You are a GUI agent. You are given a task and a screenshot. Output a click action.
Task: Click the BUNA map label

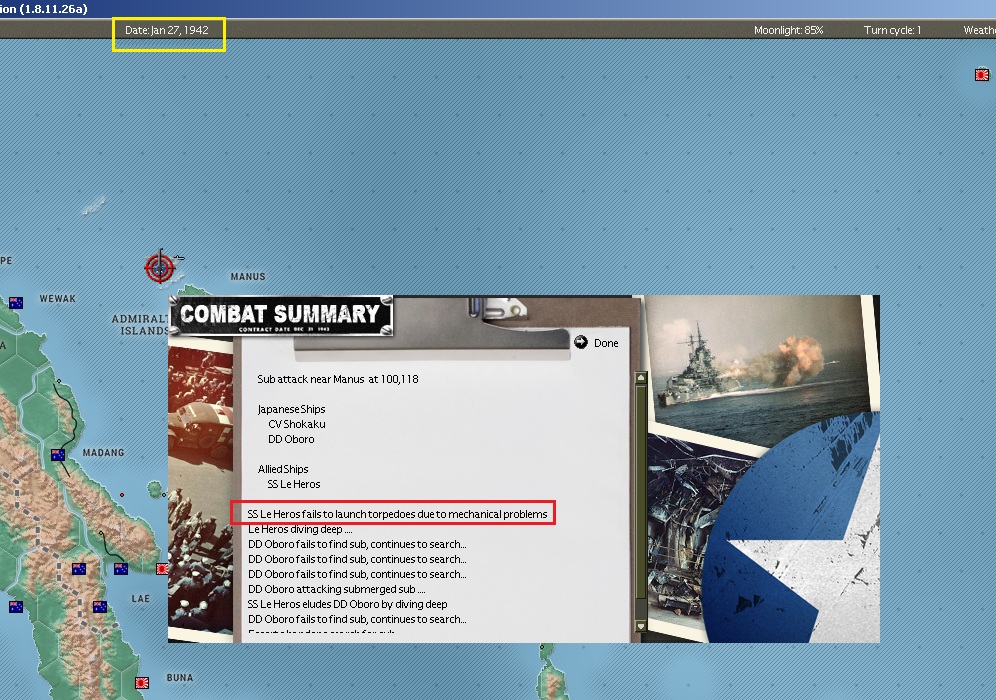pyautogui.click(x=180, y=678)
